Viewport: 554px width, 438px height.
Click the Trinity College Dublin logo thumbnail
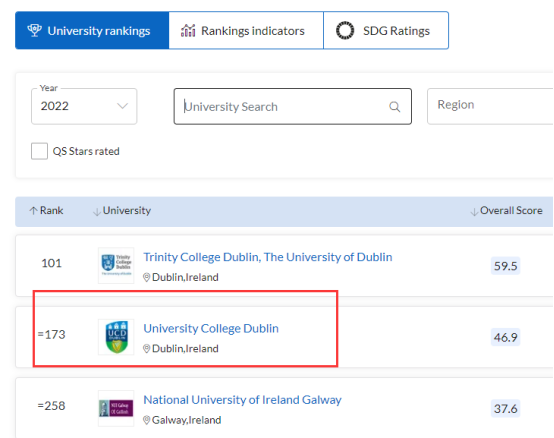[x=116, y=266]
